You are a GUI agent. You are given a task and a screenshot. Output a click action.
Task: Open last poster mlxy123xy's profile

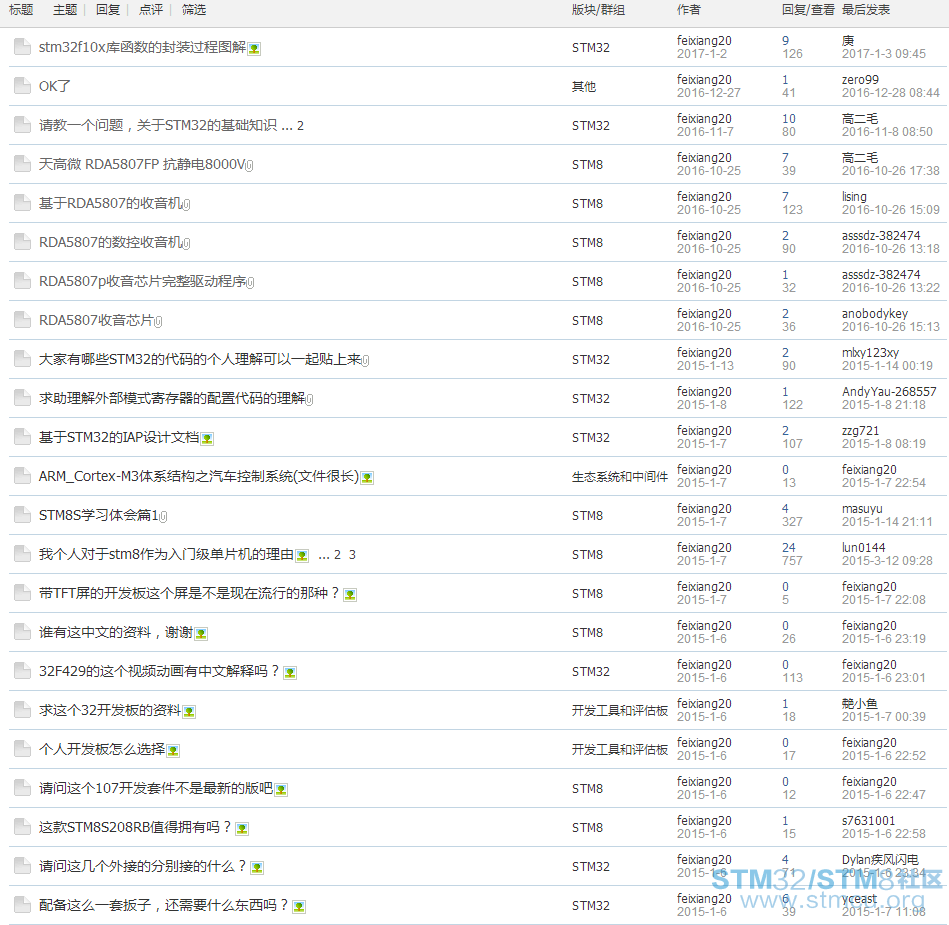[x=870, y=353]
